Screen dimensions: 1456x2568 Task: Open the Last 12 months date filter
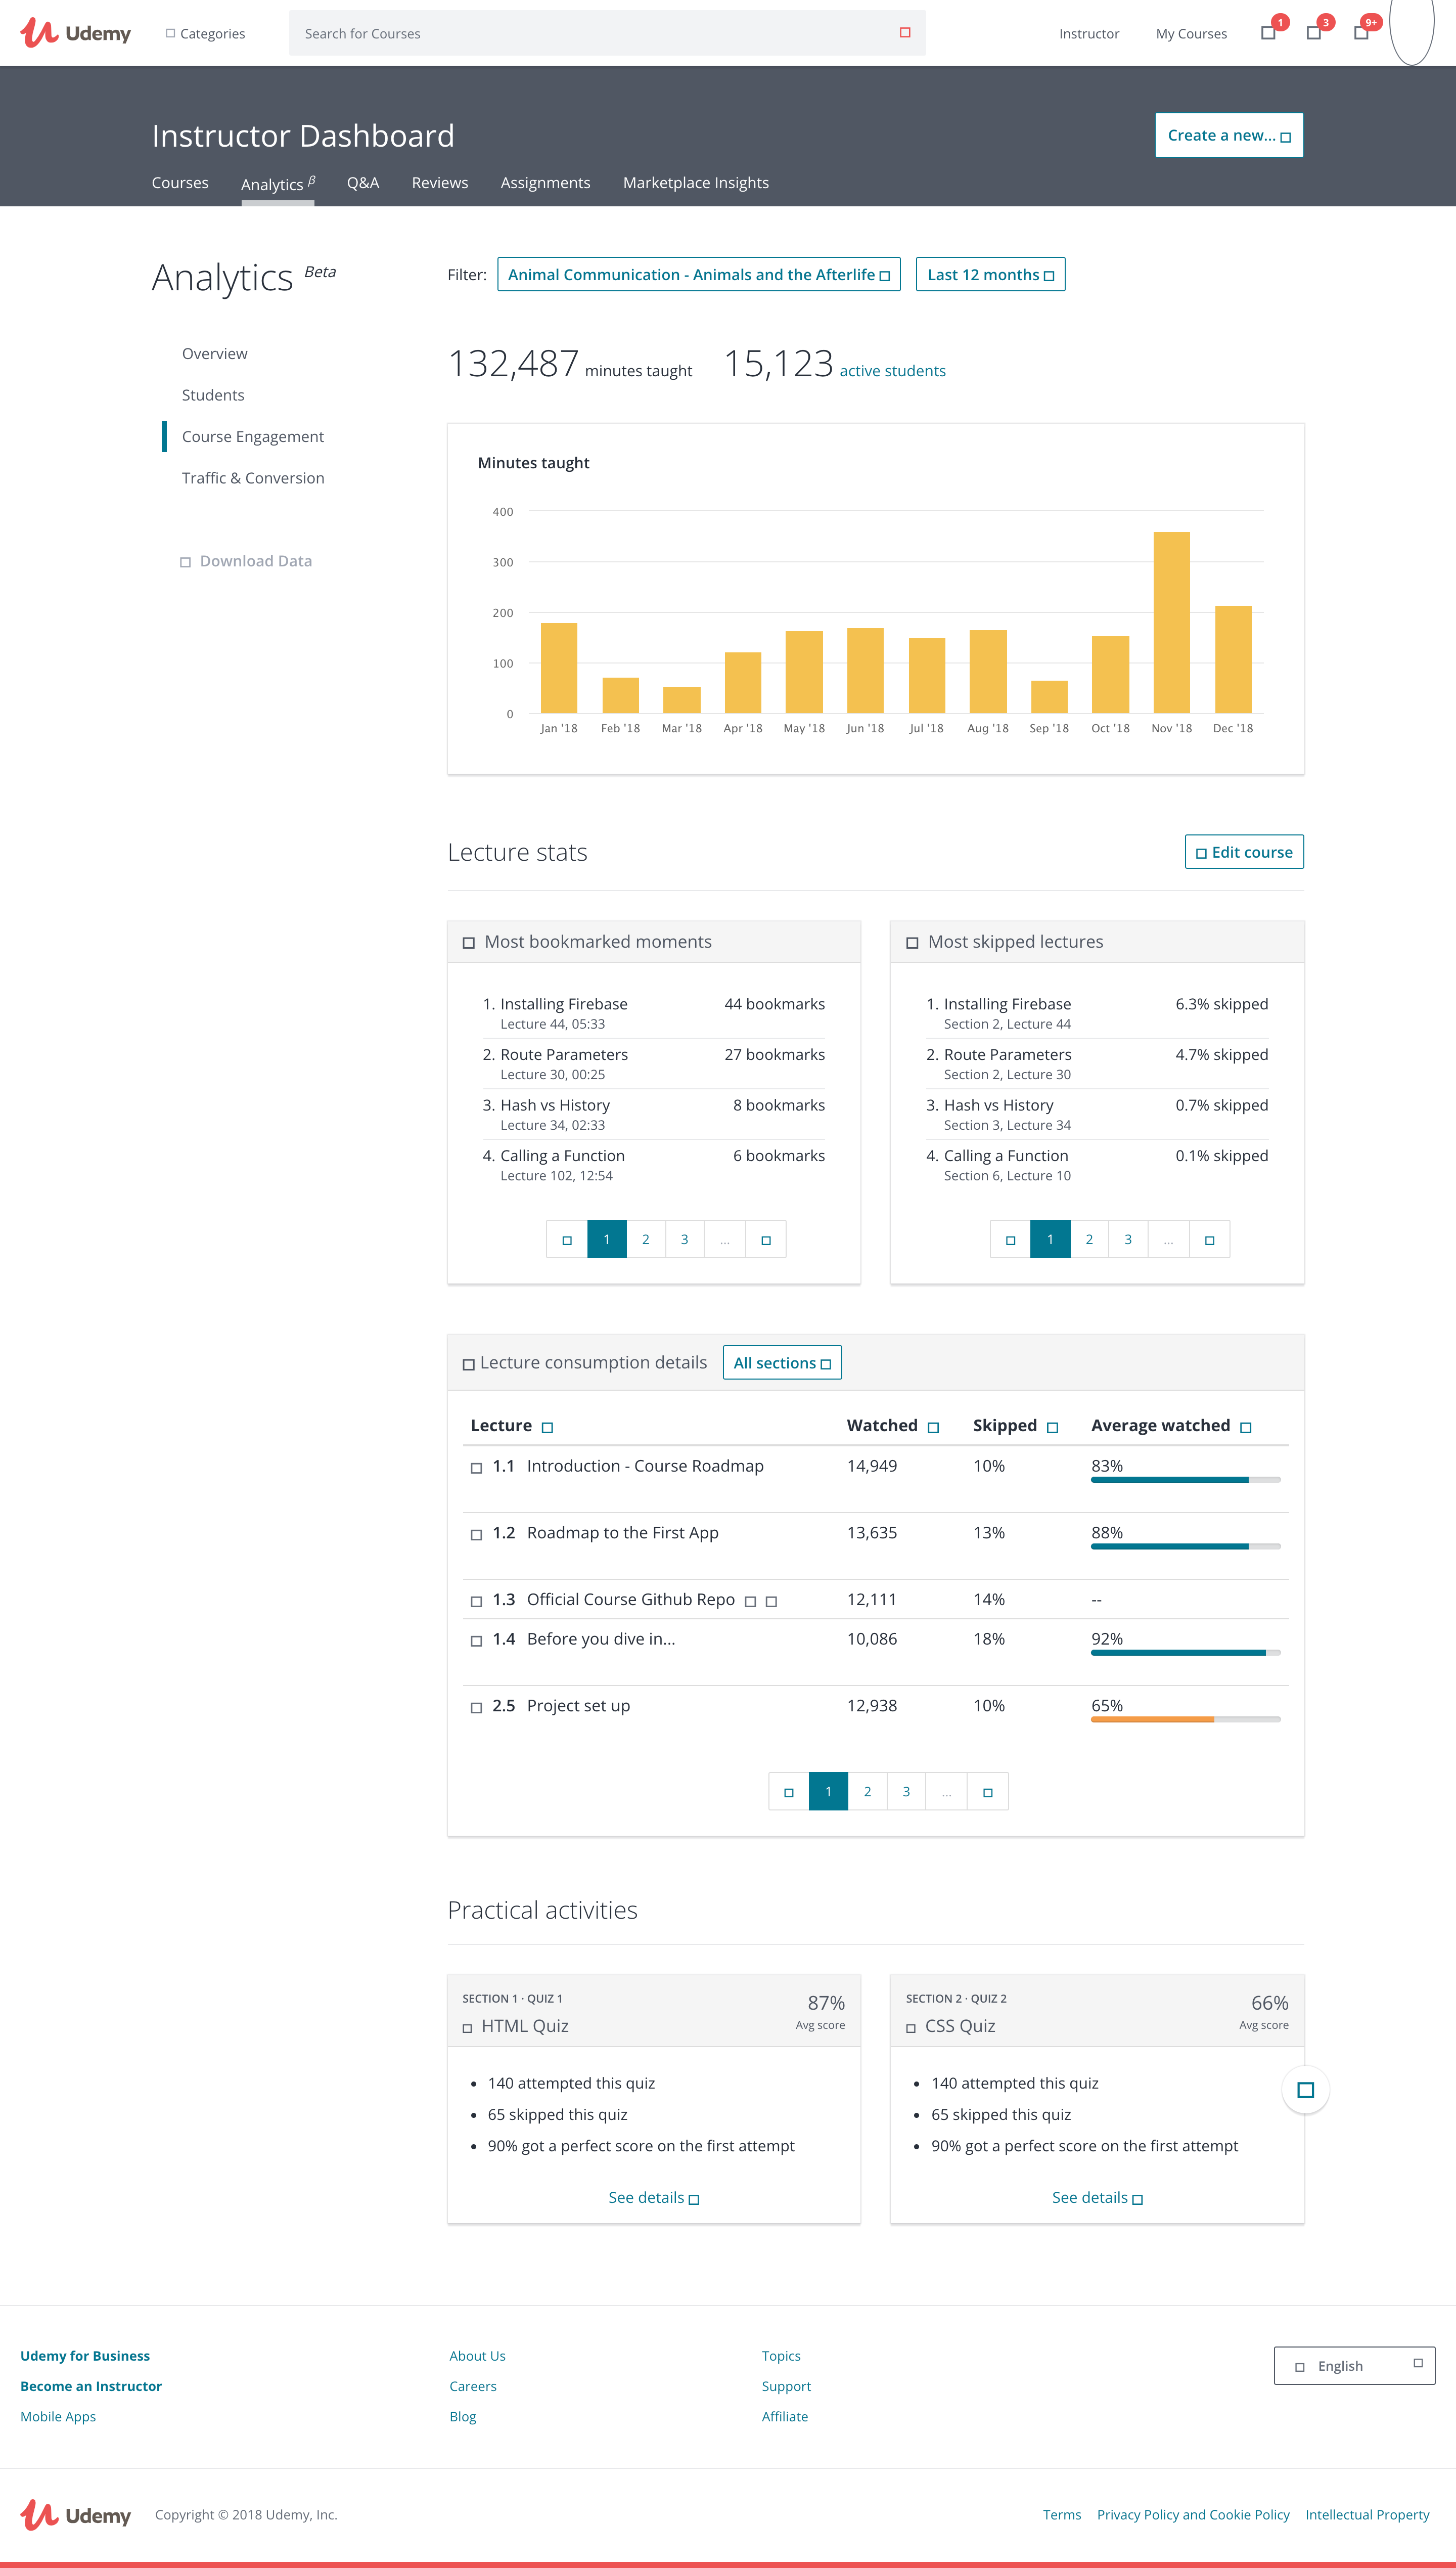[x=990, y=274]
